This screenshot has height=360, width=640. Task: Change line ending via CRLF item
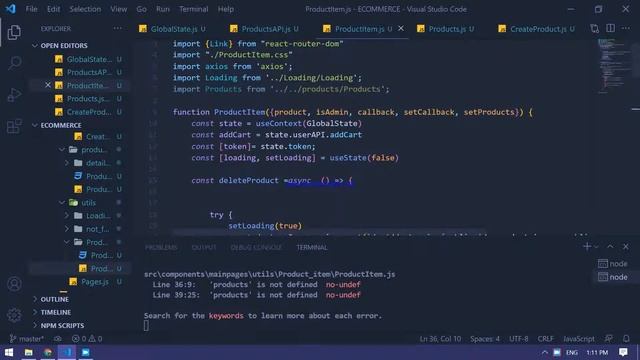[545, 339]
